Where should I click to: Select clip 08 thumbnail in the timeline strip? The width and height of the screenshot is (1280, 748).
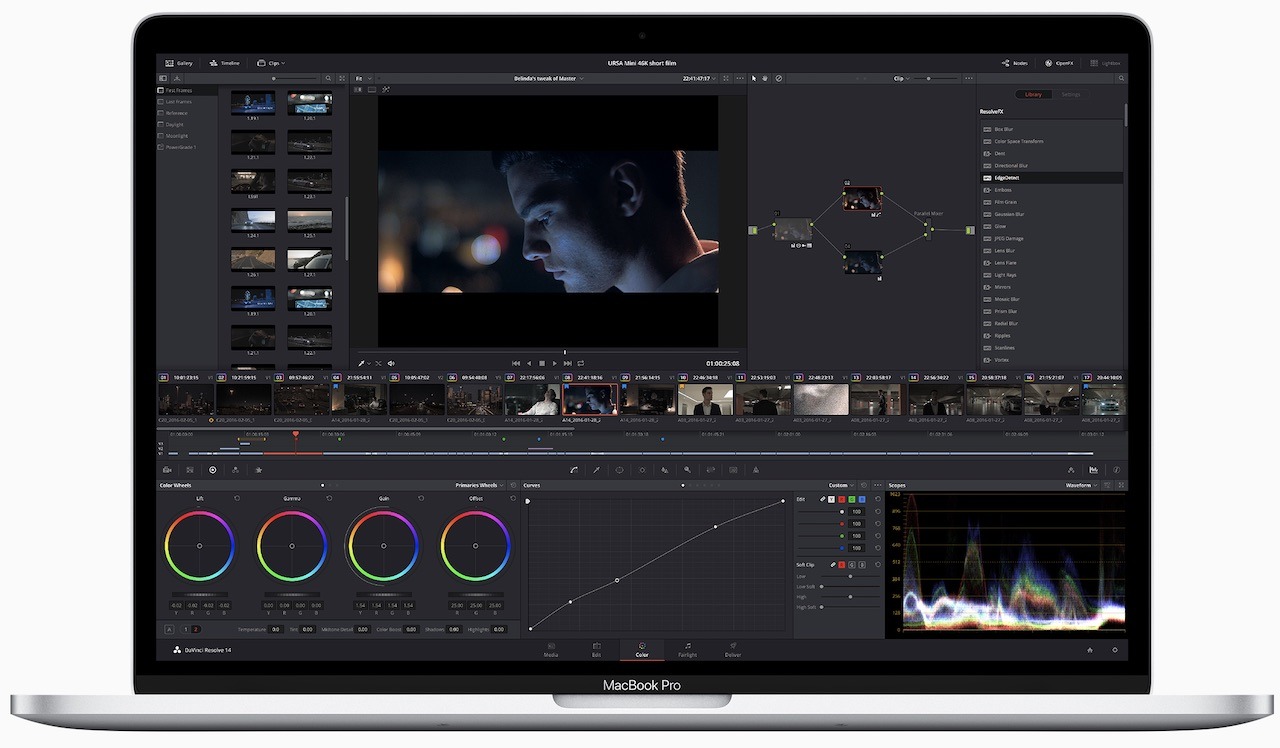click(590, 400)
